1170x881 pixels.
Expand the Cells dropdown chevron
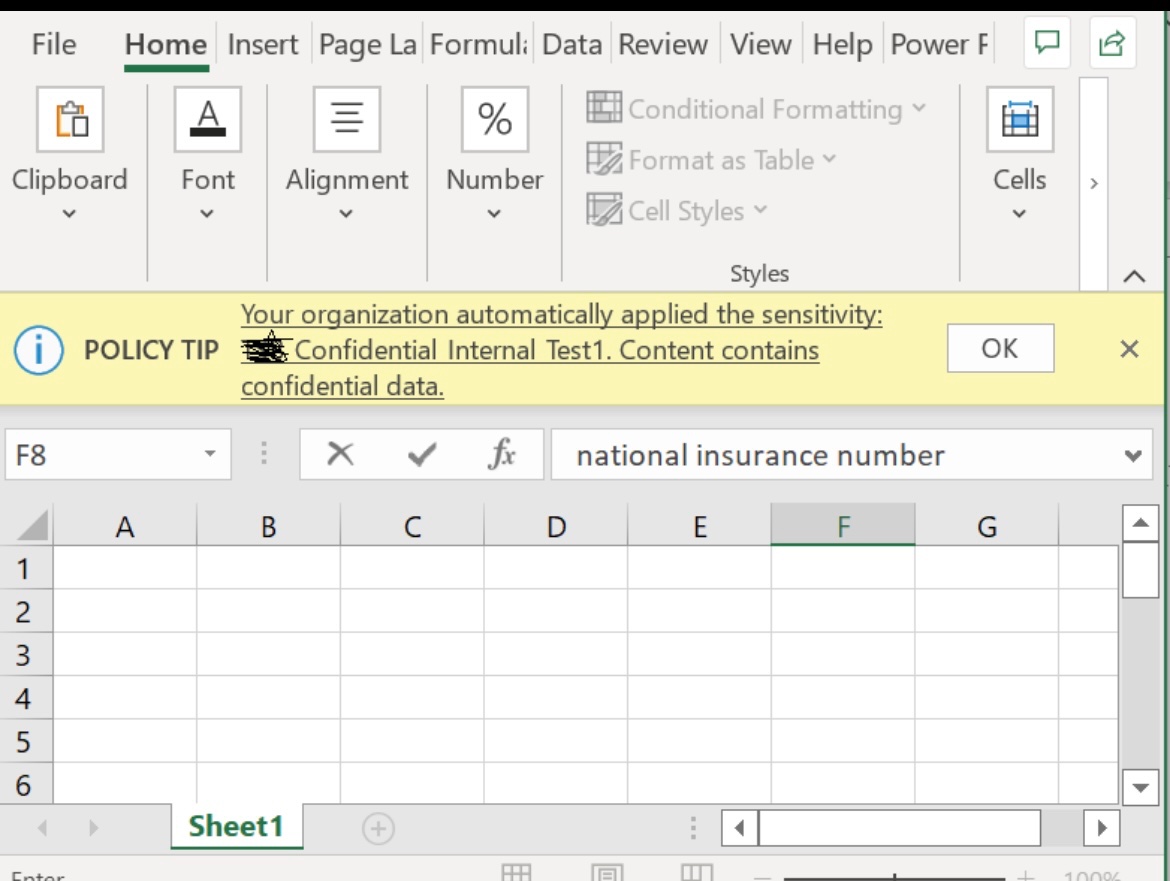tap(1019, 213)
